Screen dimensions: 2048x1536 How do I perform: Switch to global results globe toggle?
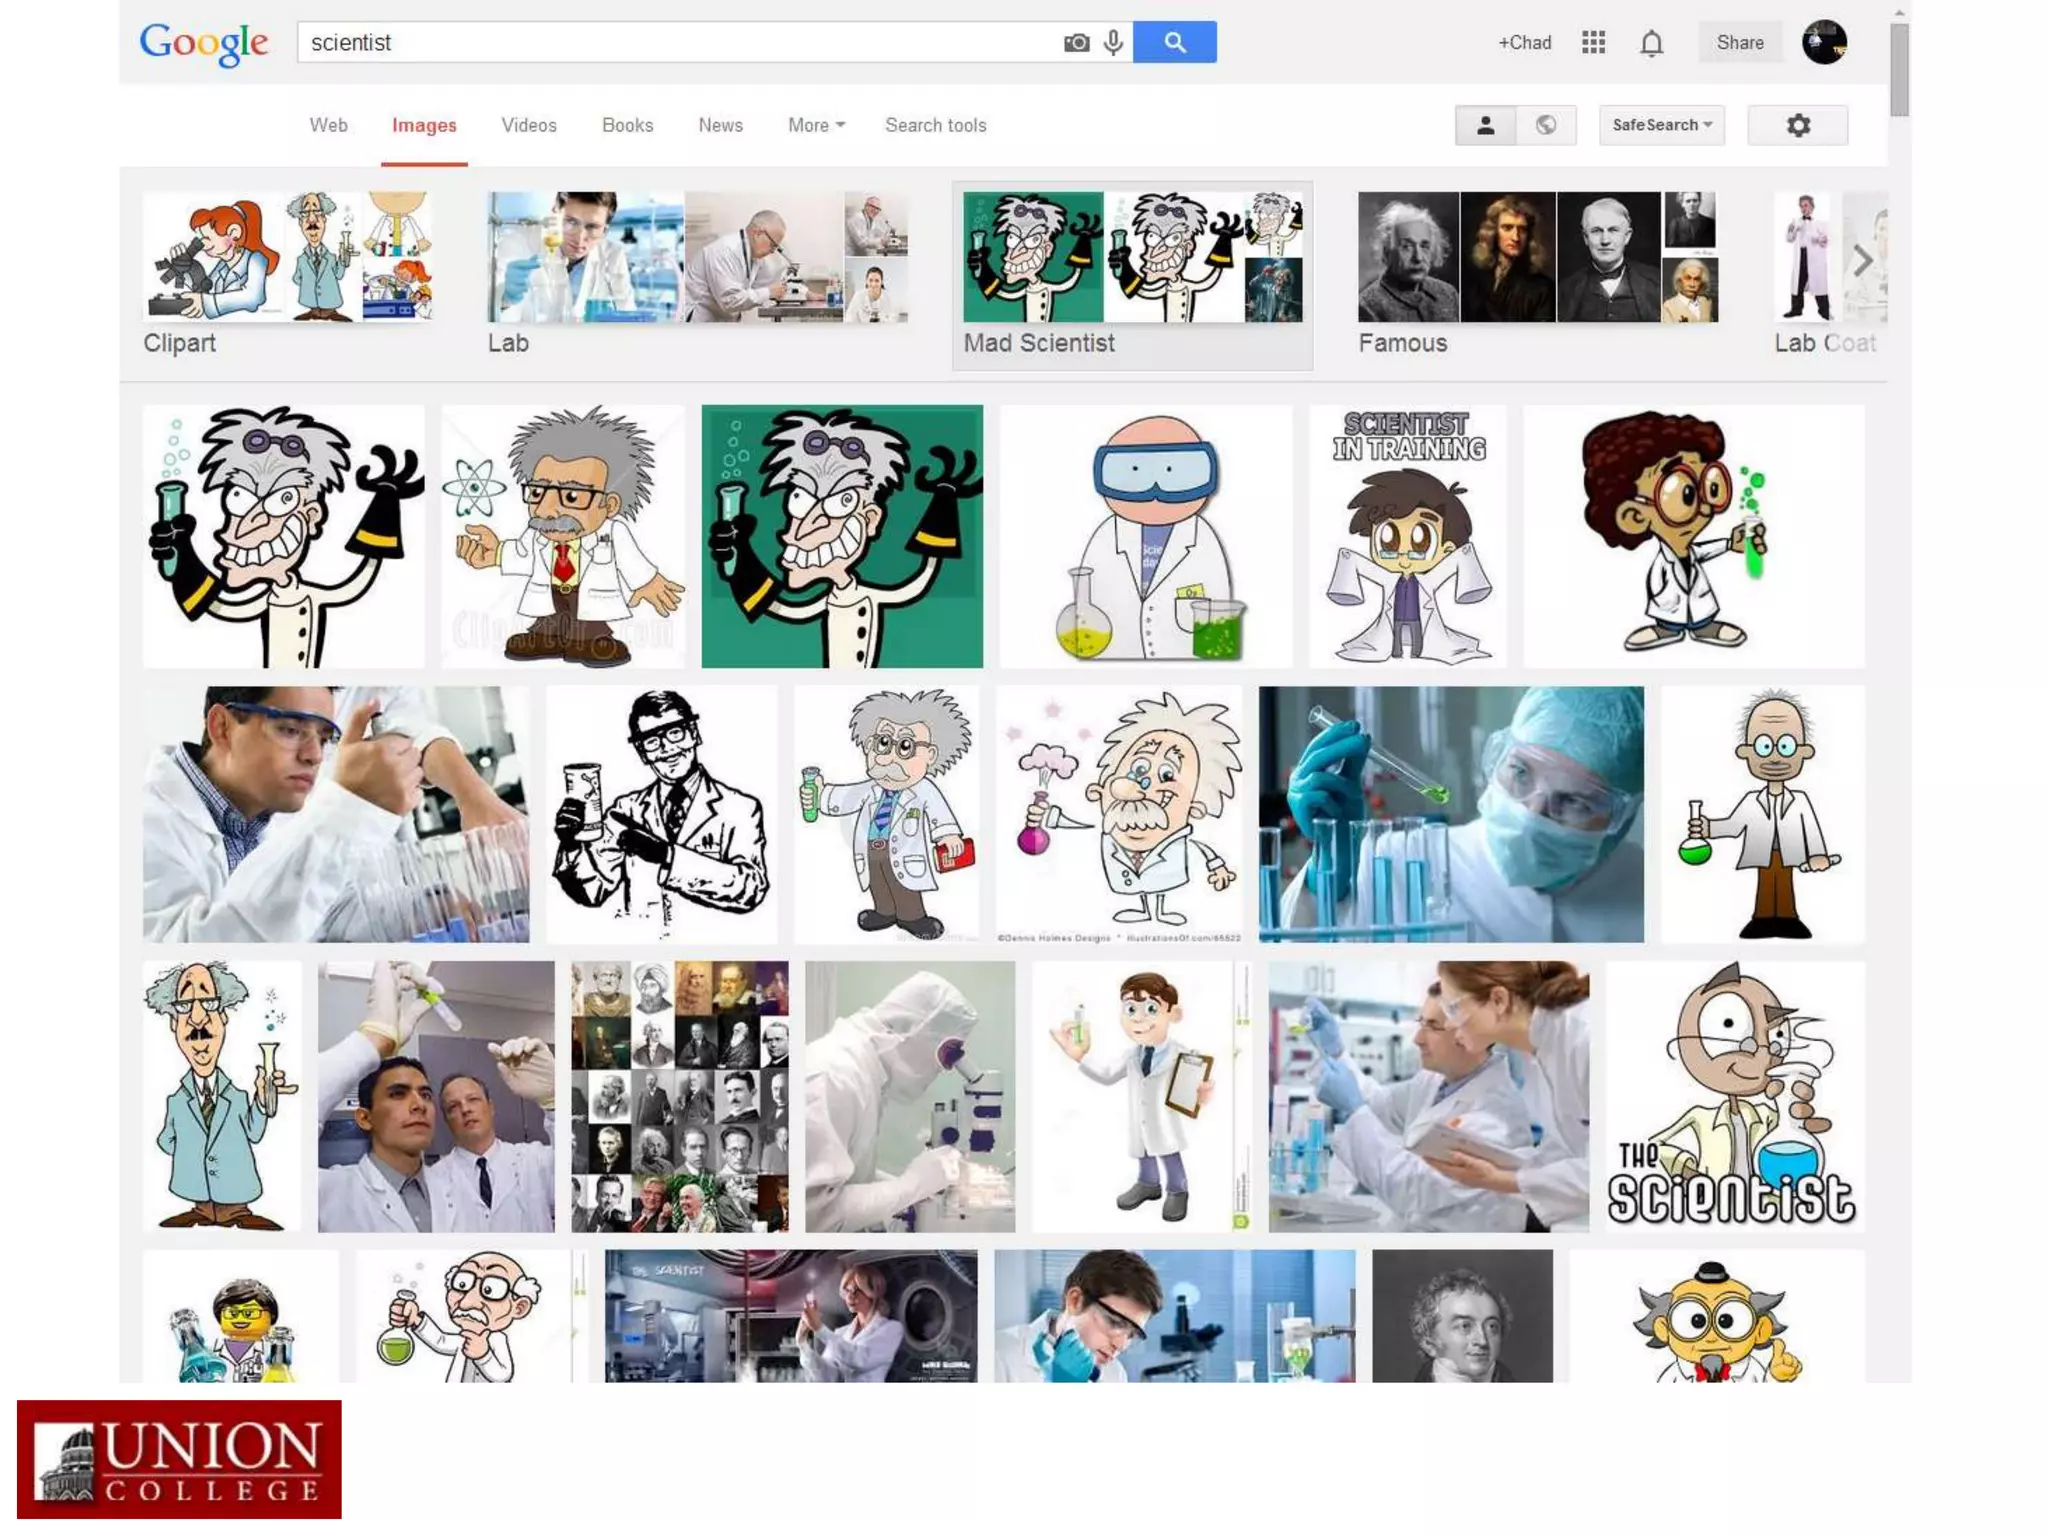click(1546, 126)
